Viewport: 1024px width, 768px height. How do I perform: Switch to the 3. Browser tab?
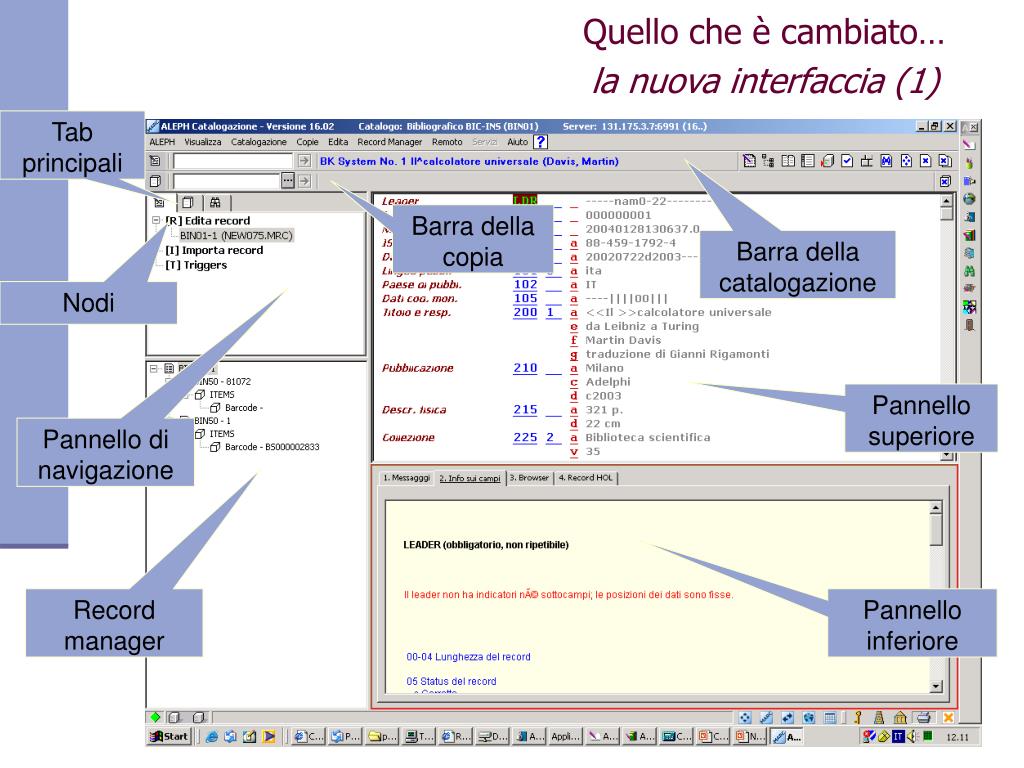[x=529, y=478]
